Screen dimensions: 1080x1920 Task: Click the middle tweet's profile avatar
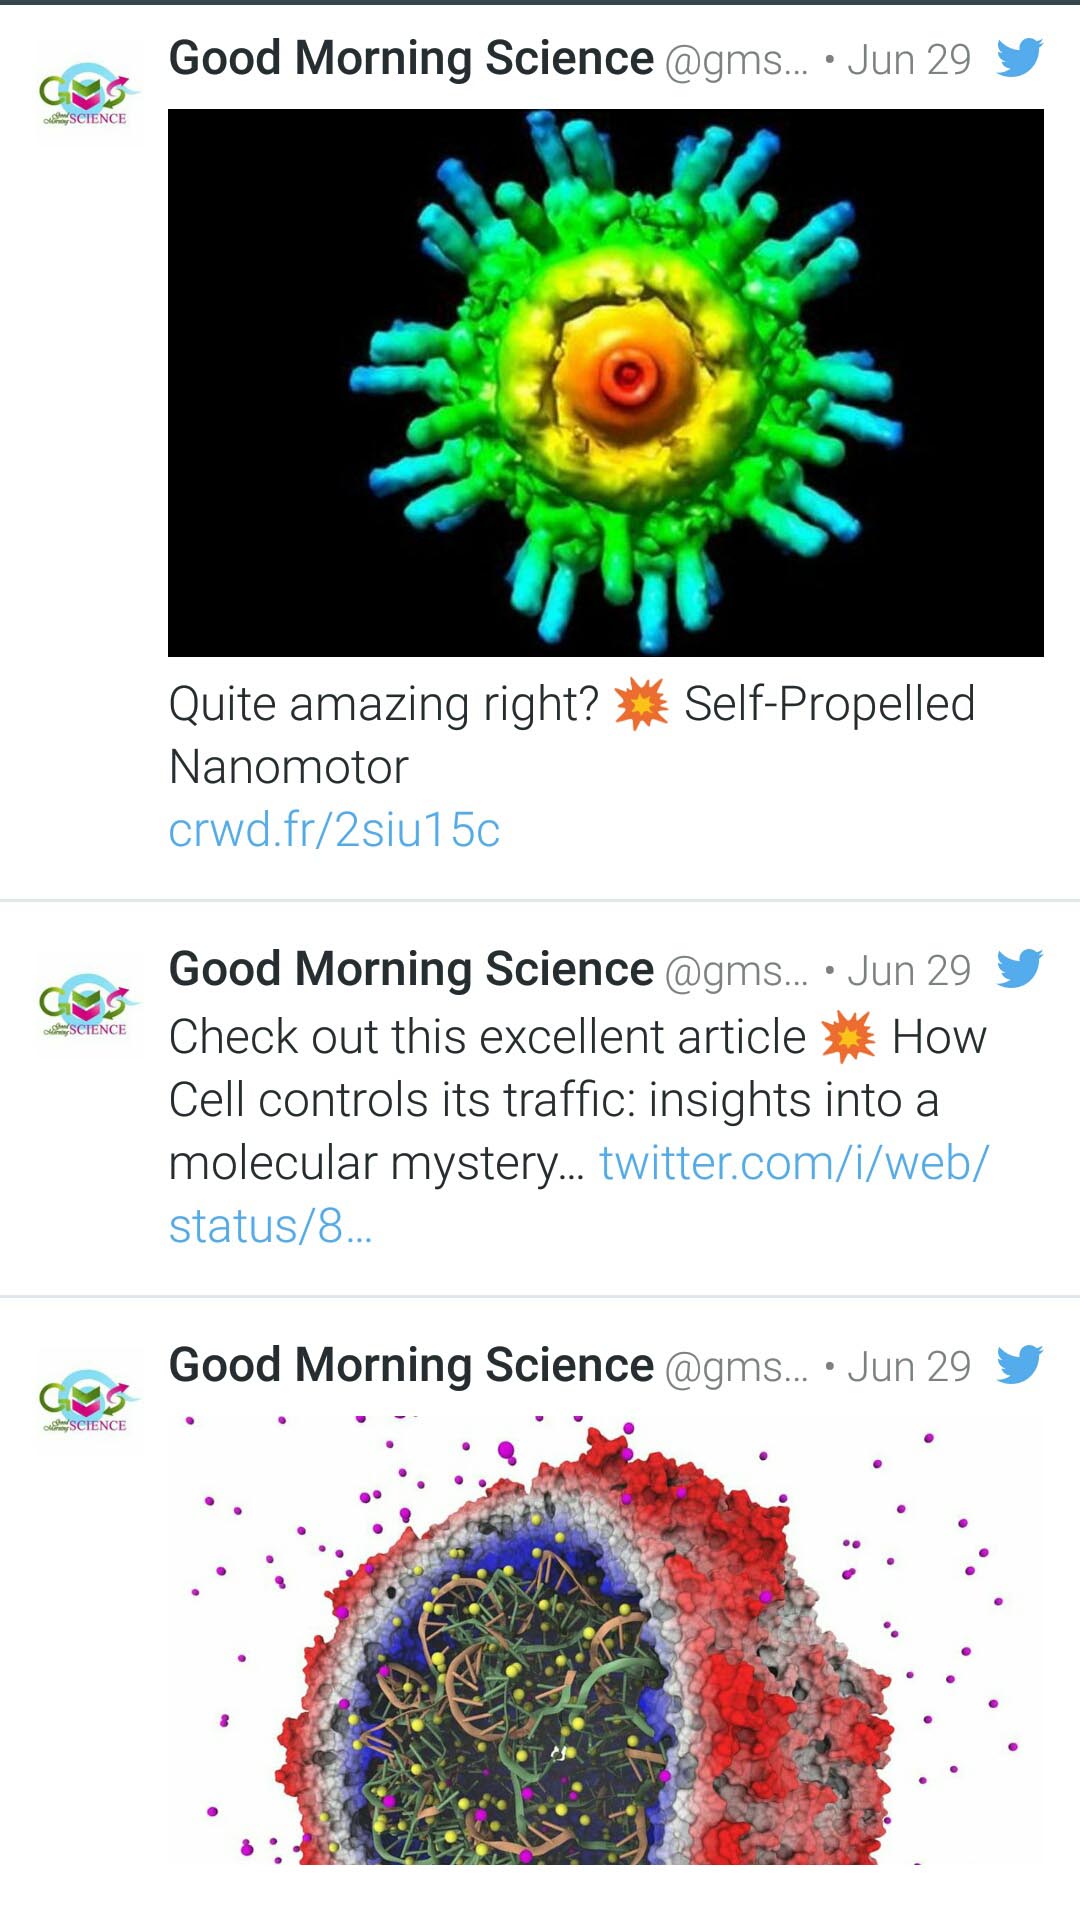[x=85, y=1010]
